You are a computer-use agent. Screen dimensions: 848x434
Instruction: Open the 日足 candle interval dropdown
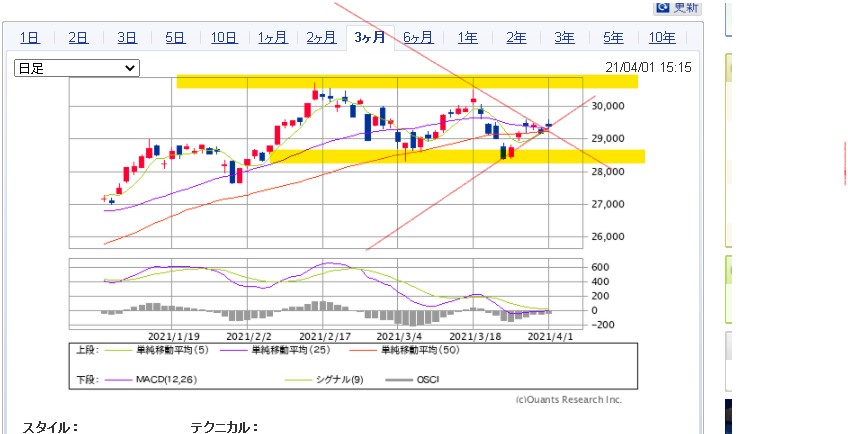coord(76,67)
